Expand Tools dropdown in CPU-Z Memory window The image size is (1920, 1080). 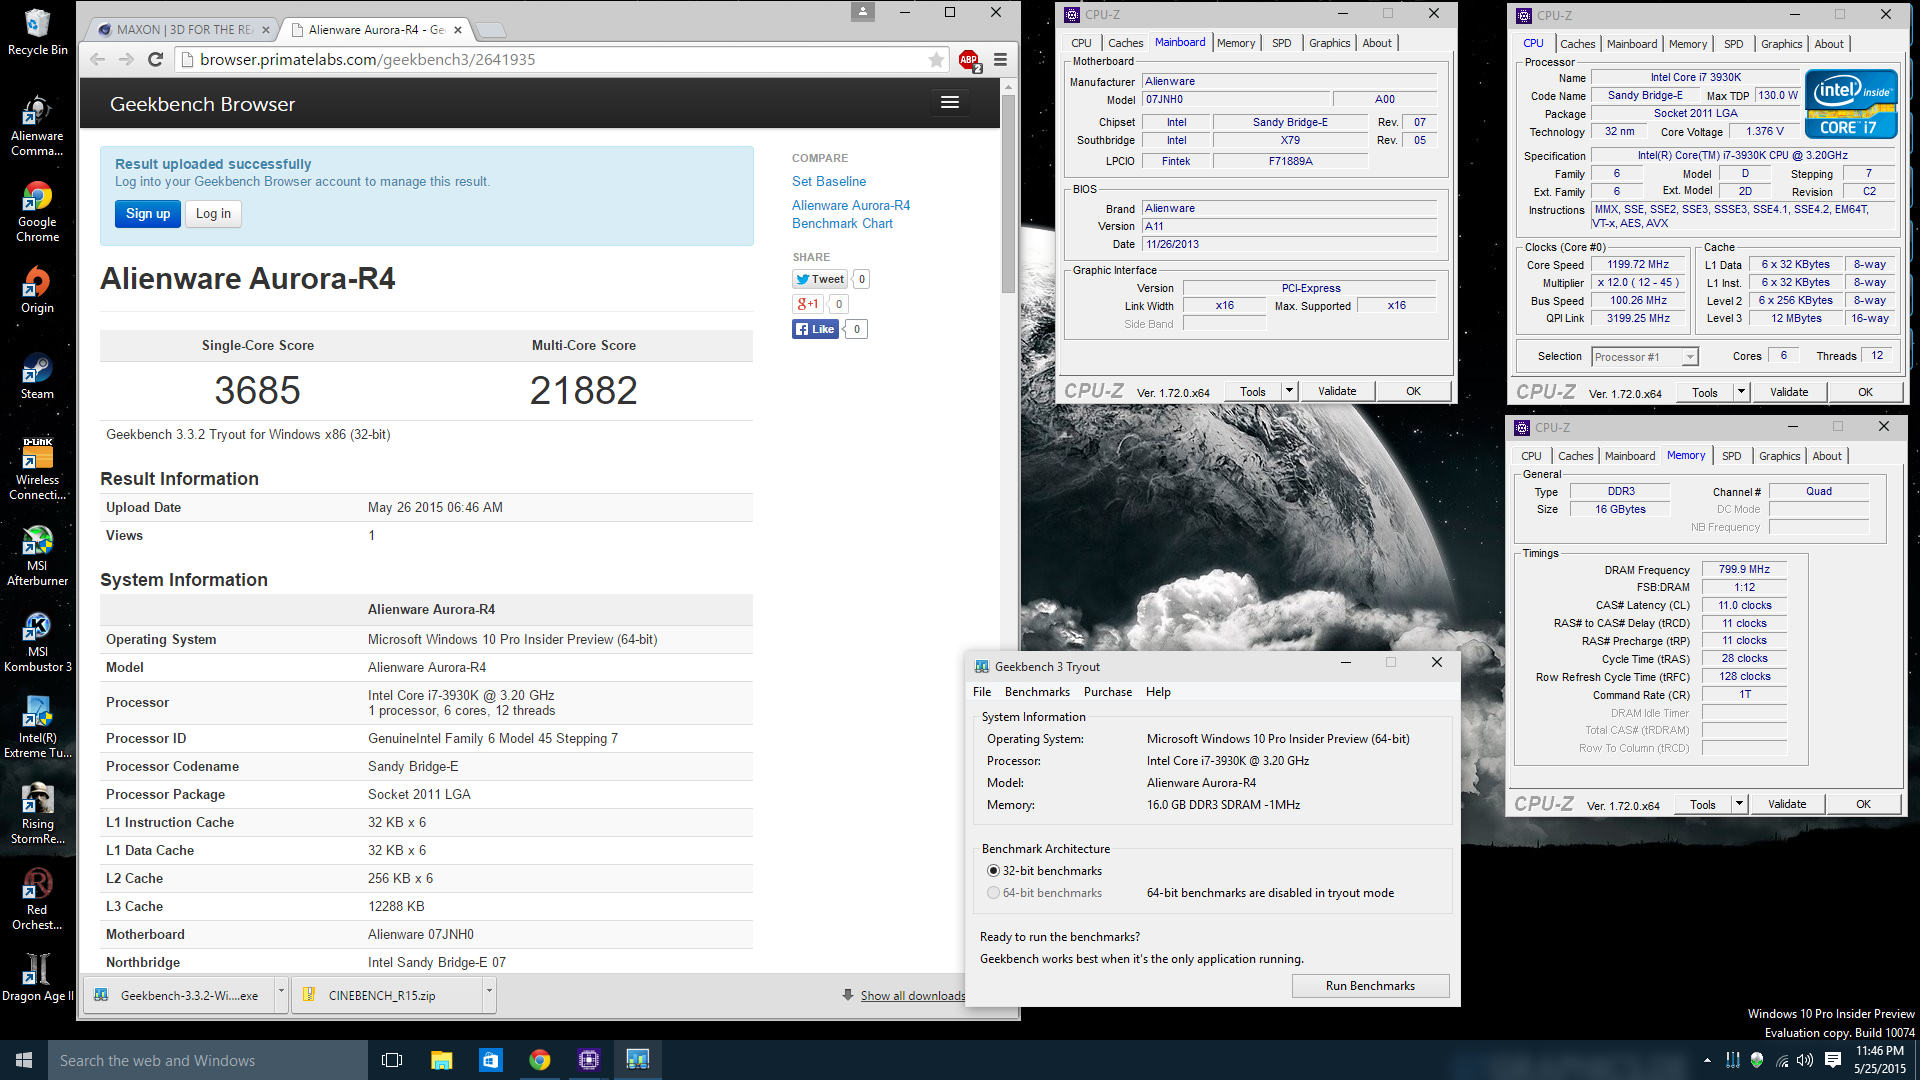point(1739,804)
